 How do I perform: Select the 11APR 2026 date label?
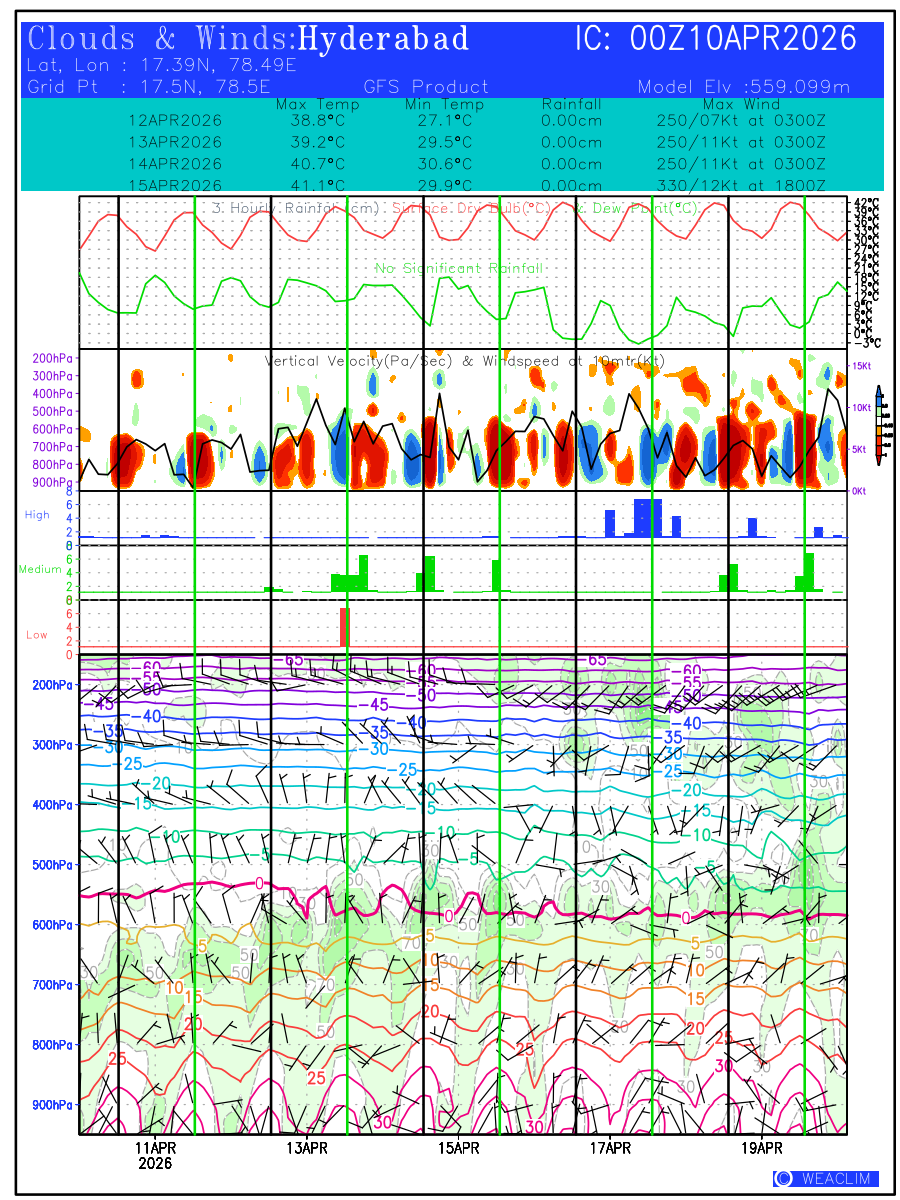click(x=155, y=1155)
